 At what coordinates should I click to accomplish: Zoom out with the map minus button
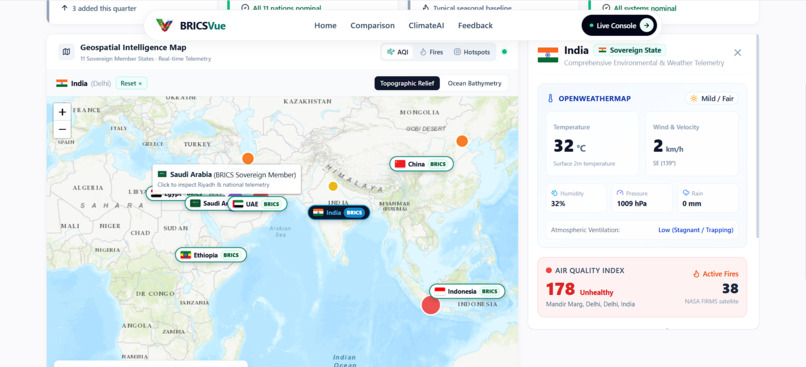pos(62,130)
